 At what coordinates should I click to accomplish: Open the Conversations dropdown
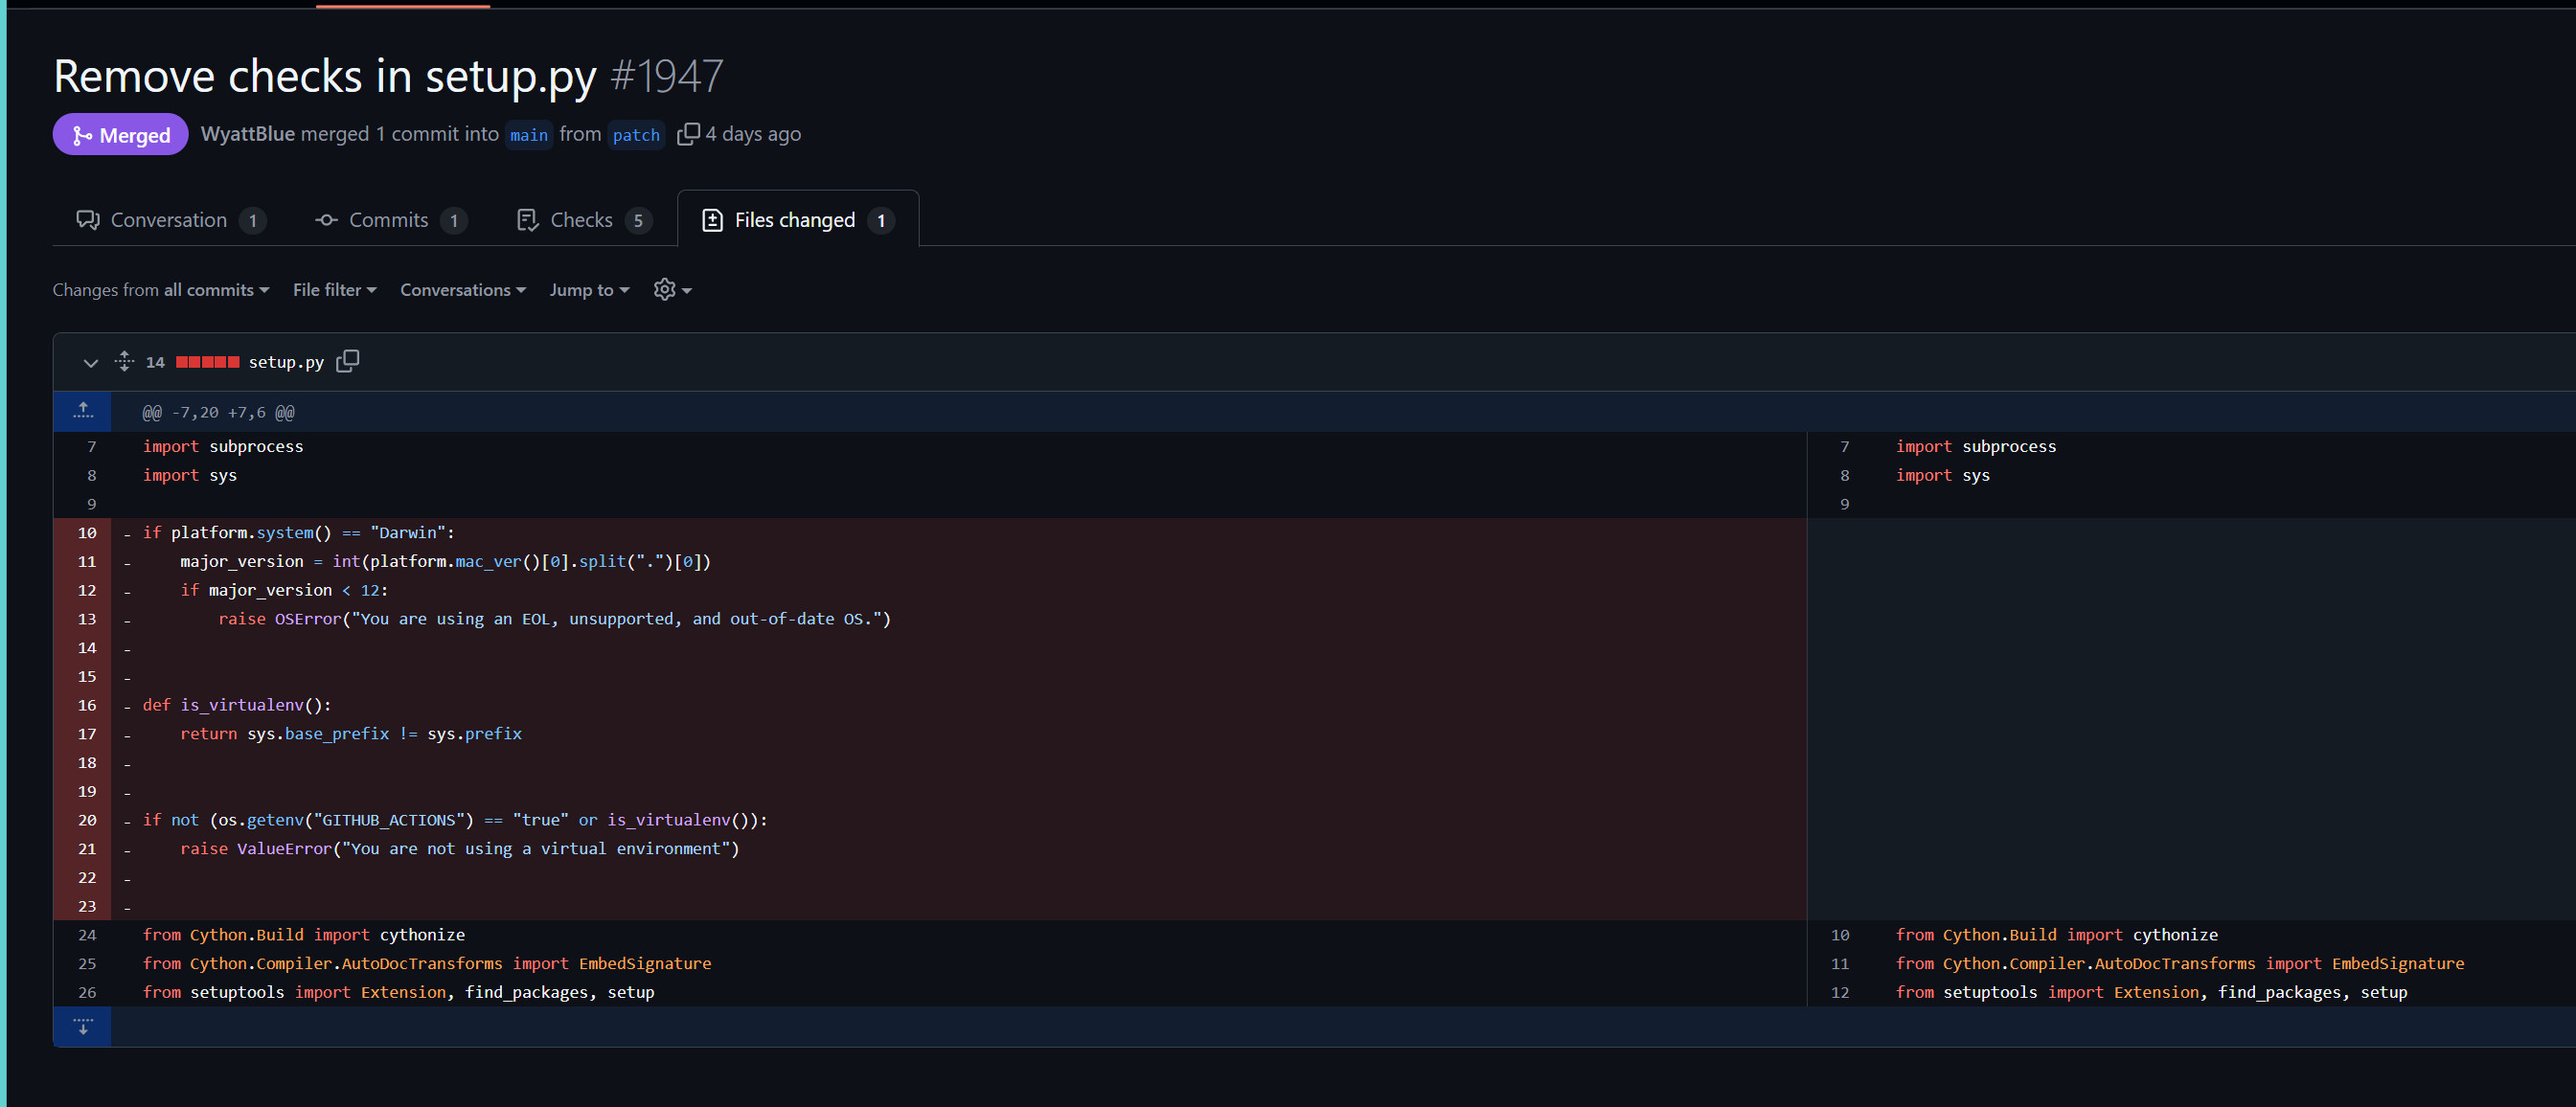(x=463, y=289)
